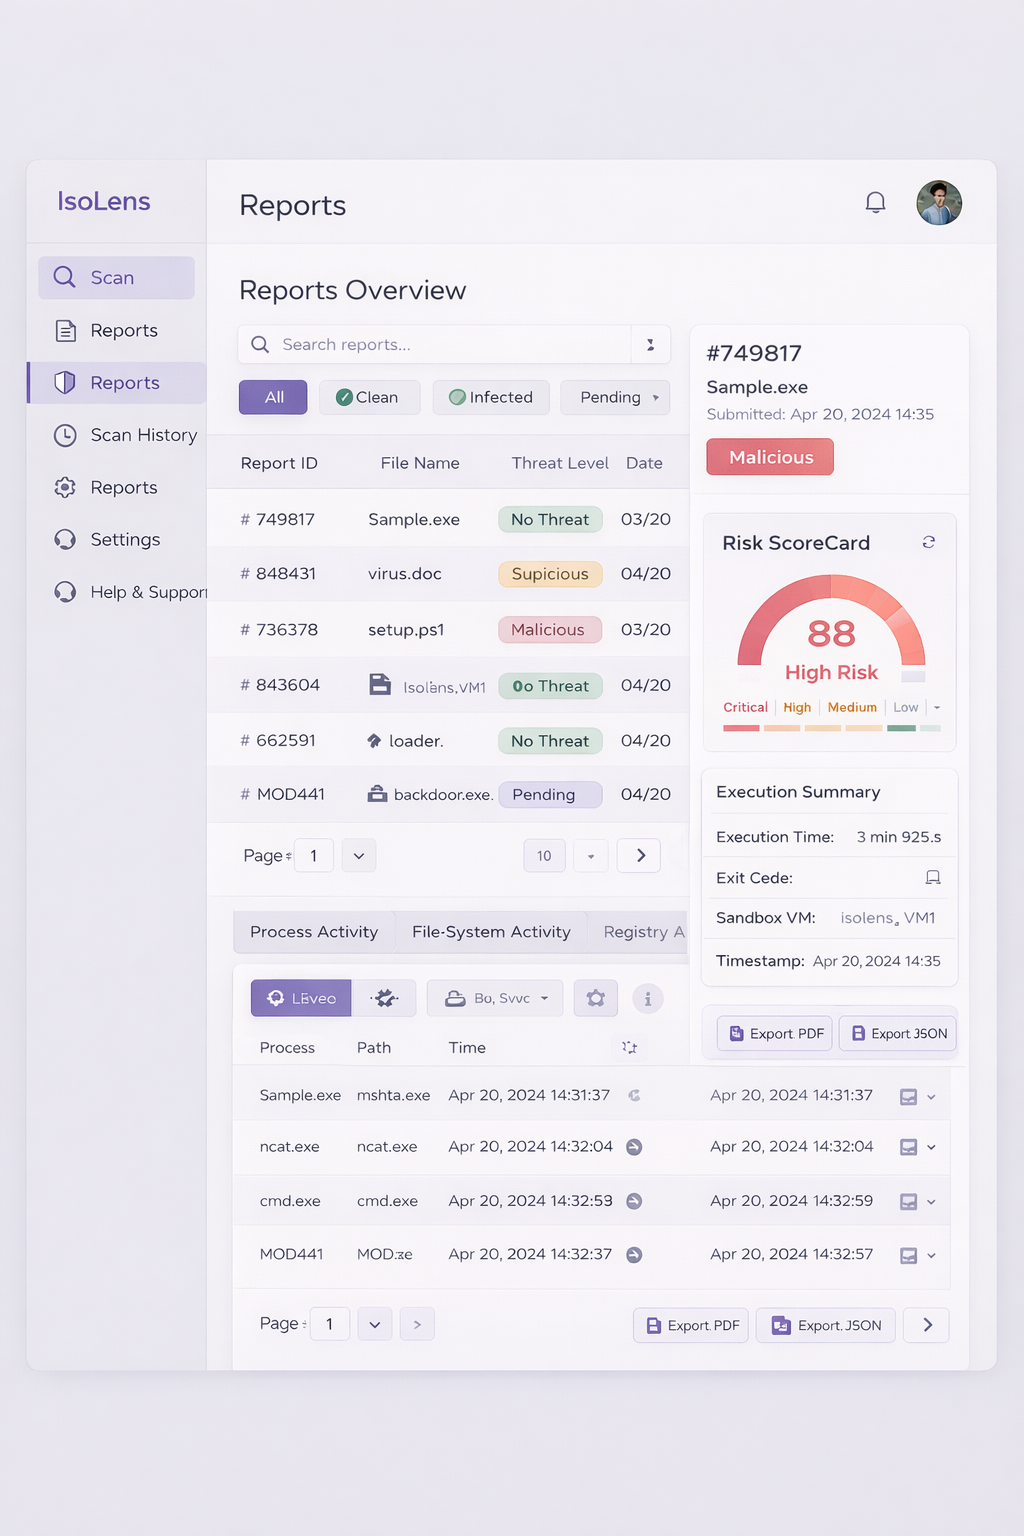Refresh the Risk ScoreCard
This screenshot has width=1024, height=1536.
pos(929,542)
